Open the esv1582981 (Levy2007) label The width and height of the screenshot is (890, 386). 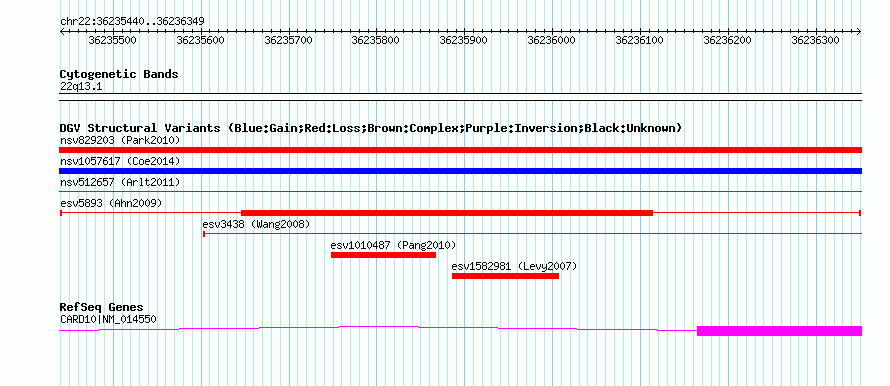point(514,266)
